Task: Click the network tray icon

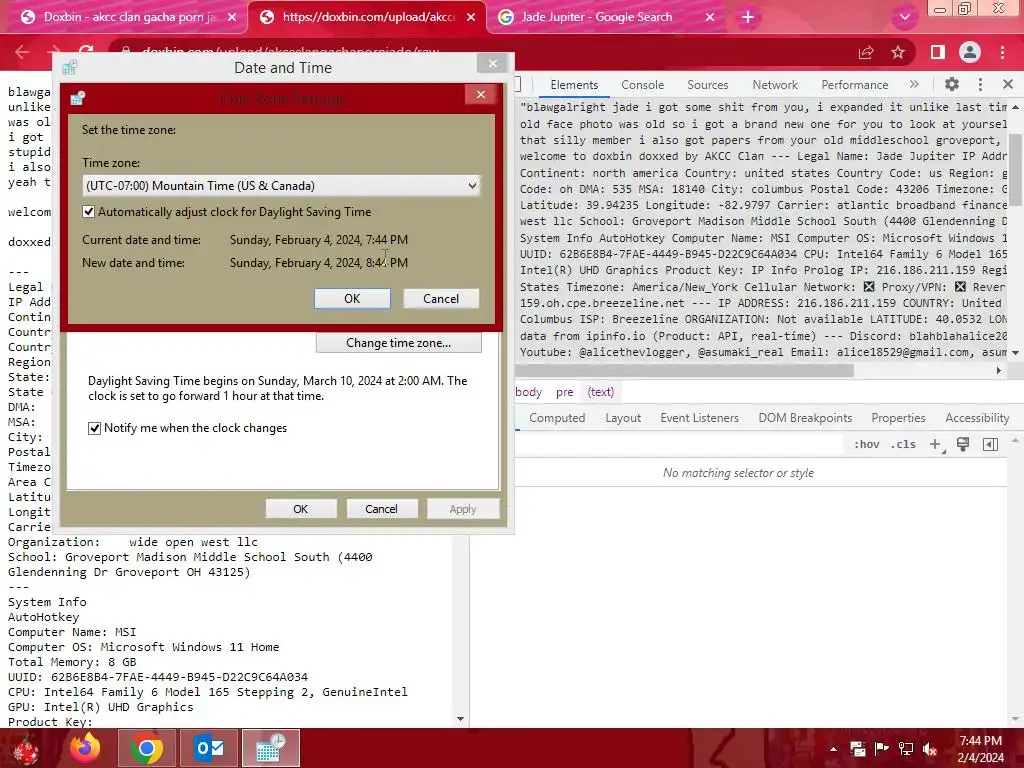Action: point(906,749)
